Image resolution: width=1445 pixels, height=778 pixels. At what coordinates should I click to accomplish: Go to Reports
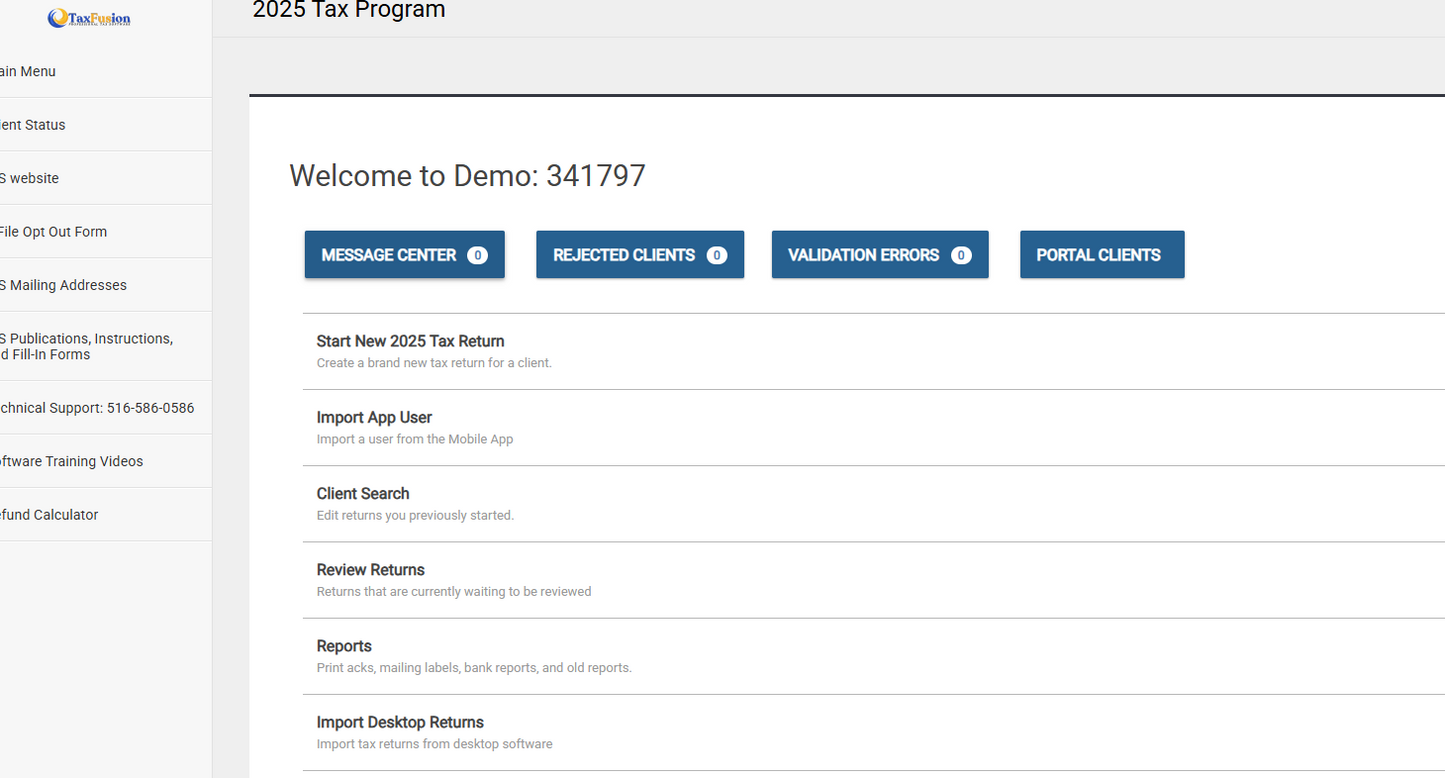344,646
